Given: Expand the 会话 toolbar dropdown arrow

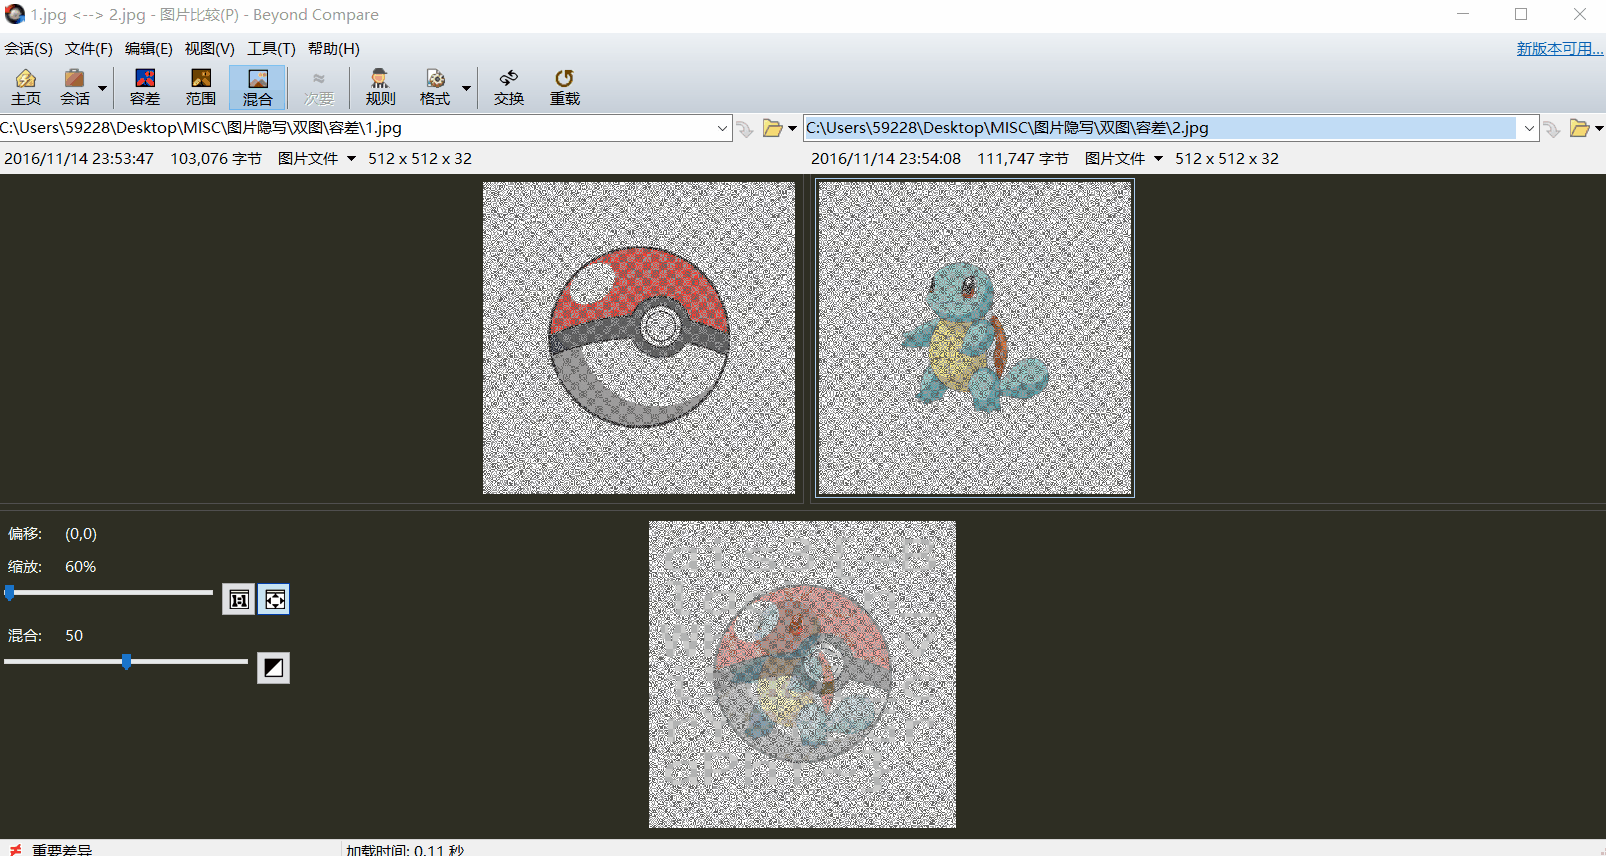Looking at the screenshot, I should click(x=102, y=88).
